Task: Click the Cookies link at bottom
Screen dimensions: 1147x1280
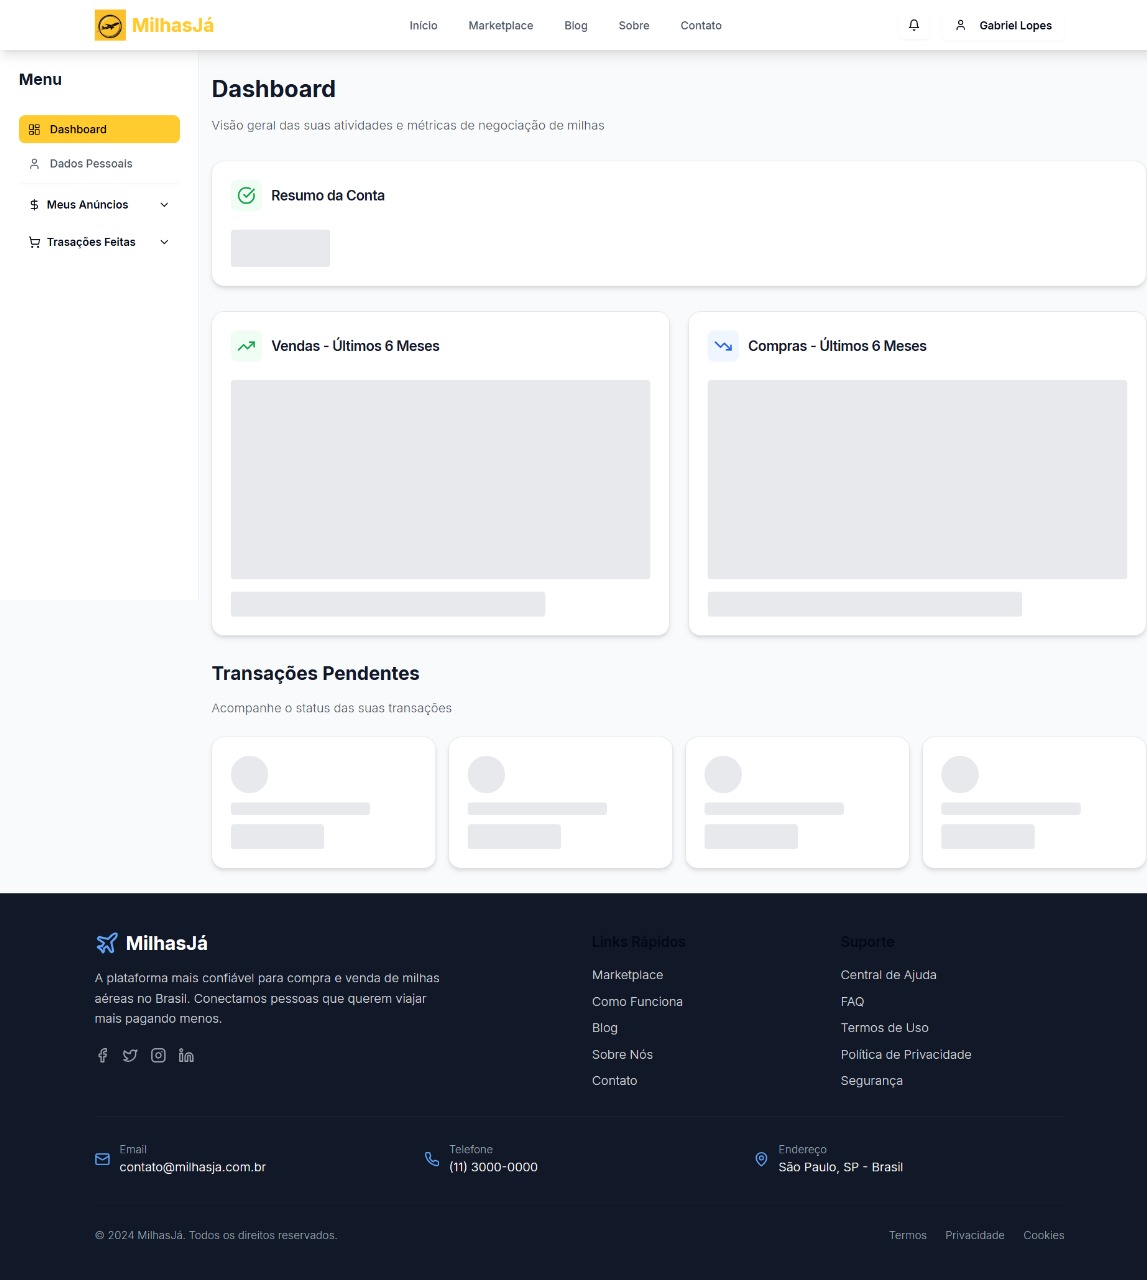Action: pyautogui.click(x=1043, y=1235)
